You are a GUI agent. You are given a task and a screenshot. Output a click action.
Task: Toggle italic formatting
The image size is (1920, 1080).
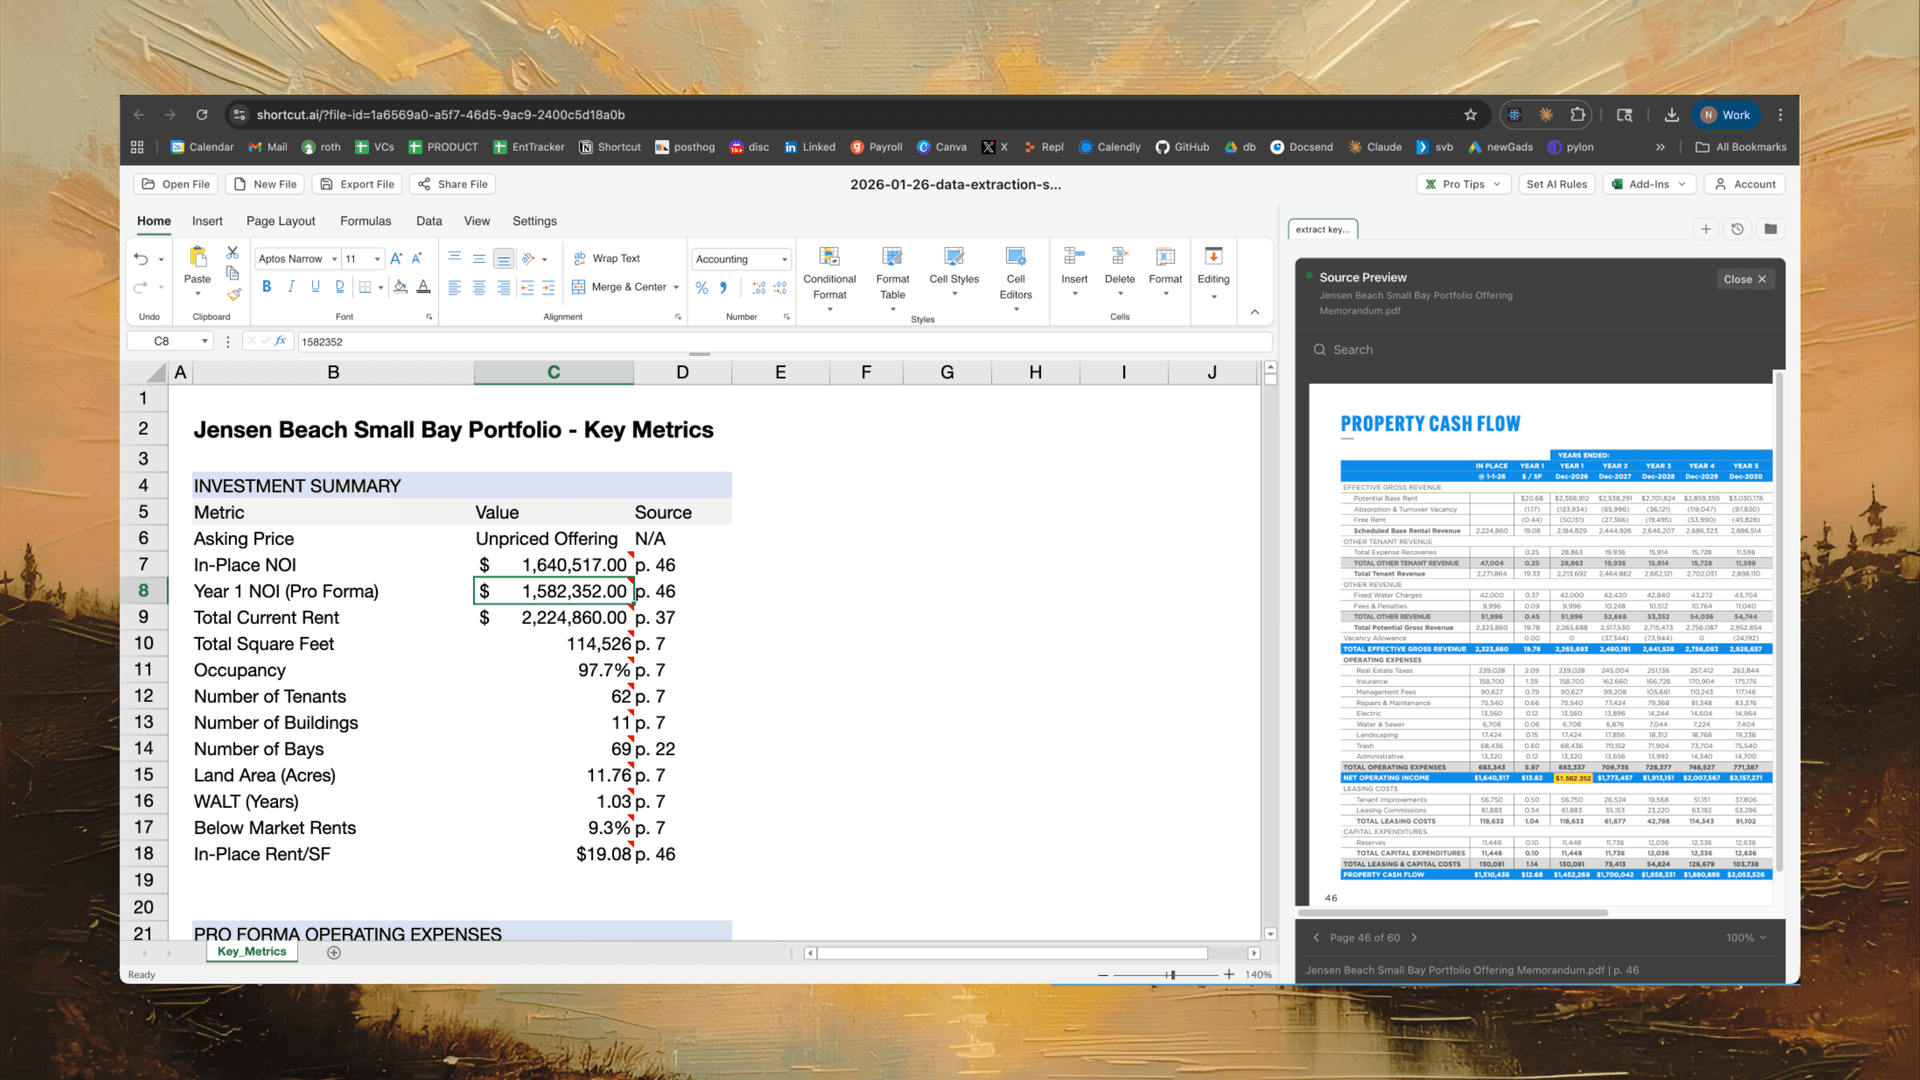coord(291,286)
